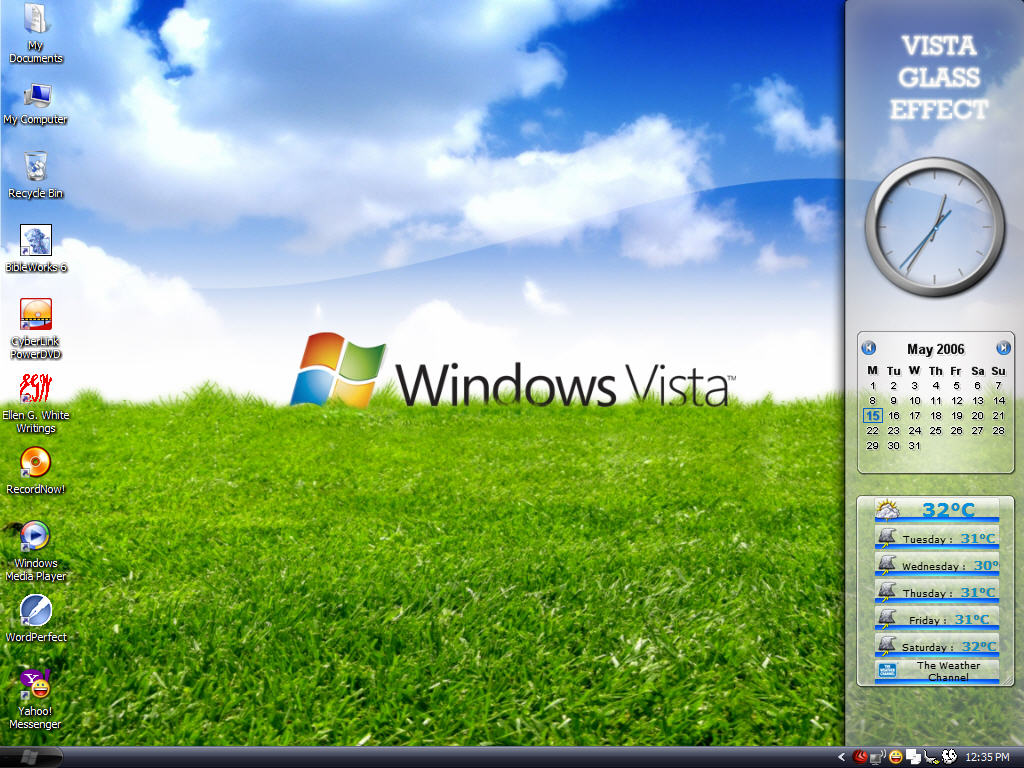
Task: Select the Yahoo! Messenger desktop shortcut
Action: (x=36, y=699)
